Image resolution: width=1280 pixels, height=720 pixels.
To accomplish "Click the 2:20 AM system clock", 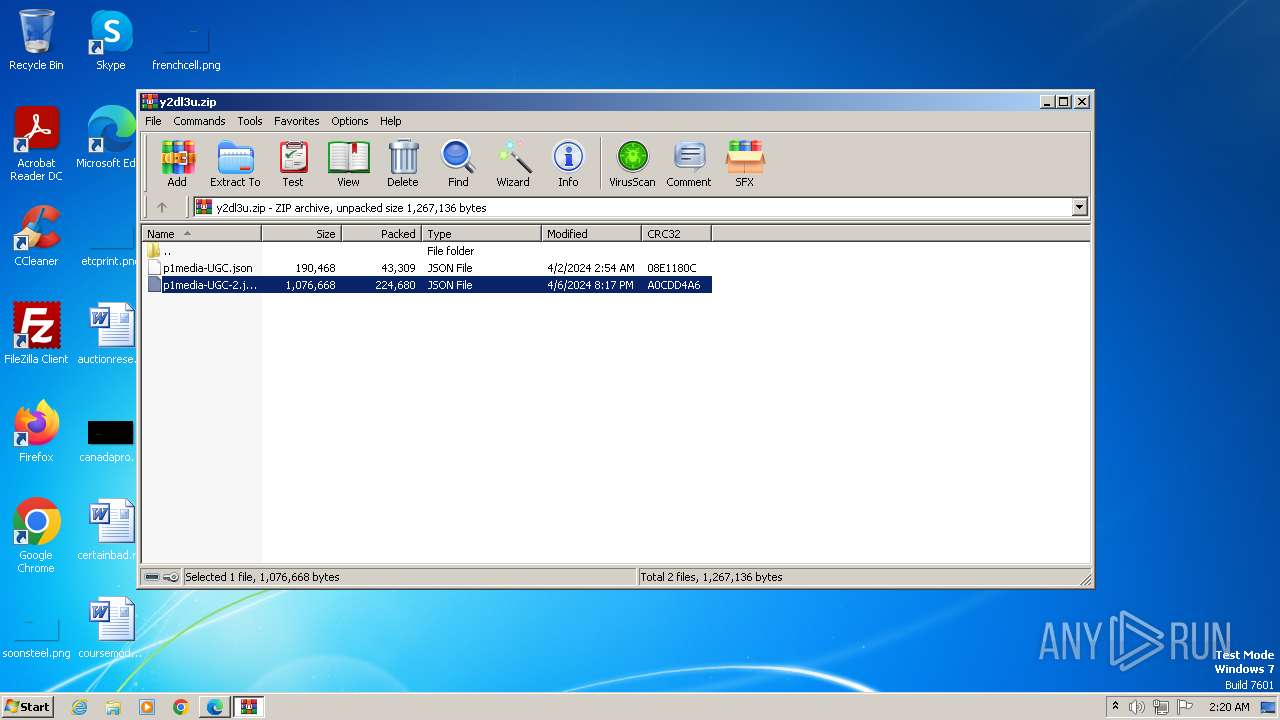I will point(1229,707).
